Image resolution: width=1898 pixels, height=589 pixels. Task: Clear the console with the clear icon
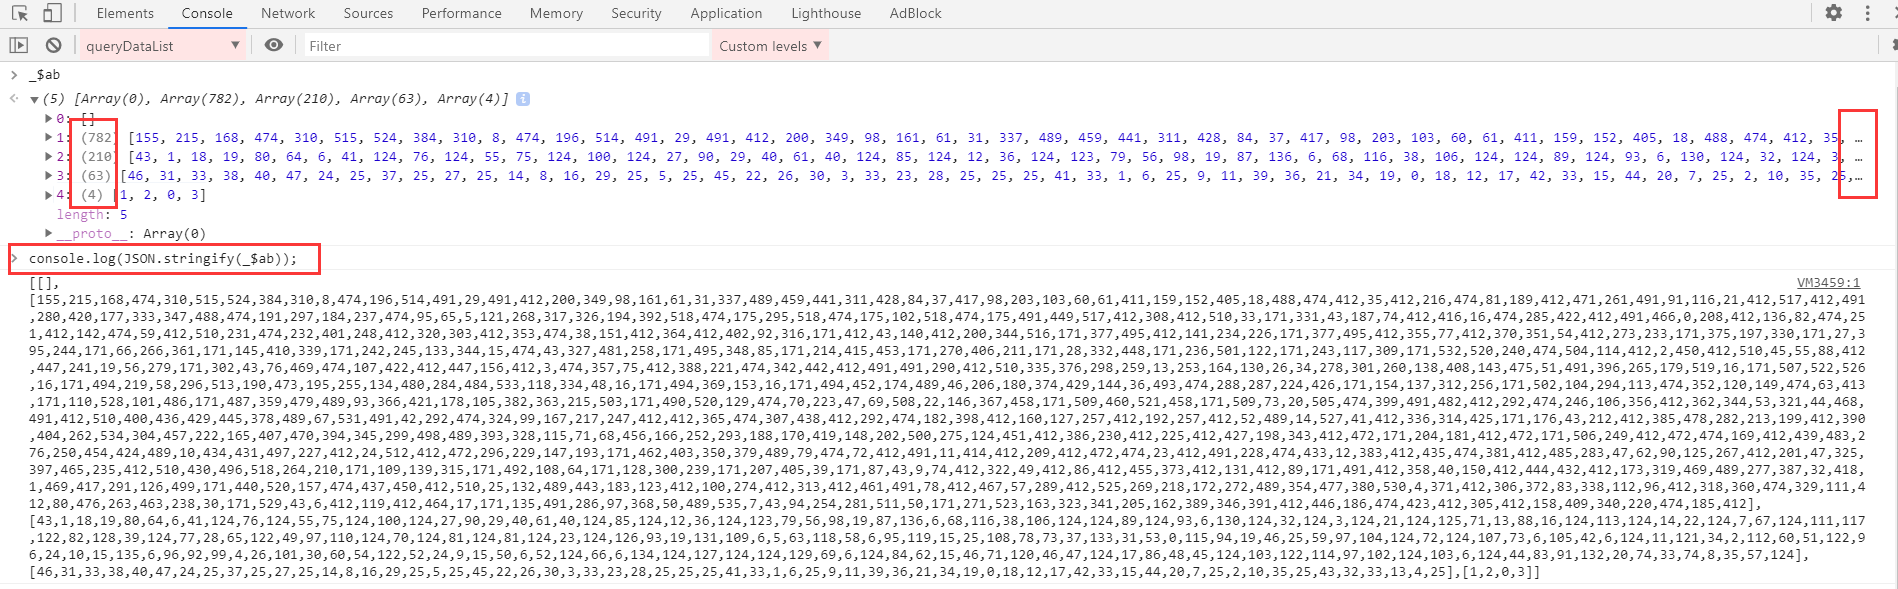pyautogui.click(x=54, y=45)
